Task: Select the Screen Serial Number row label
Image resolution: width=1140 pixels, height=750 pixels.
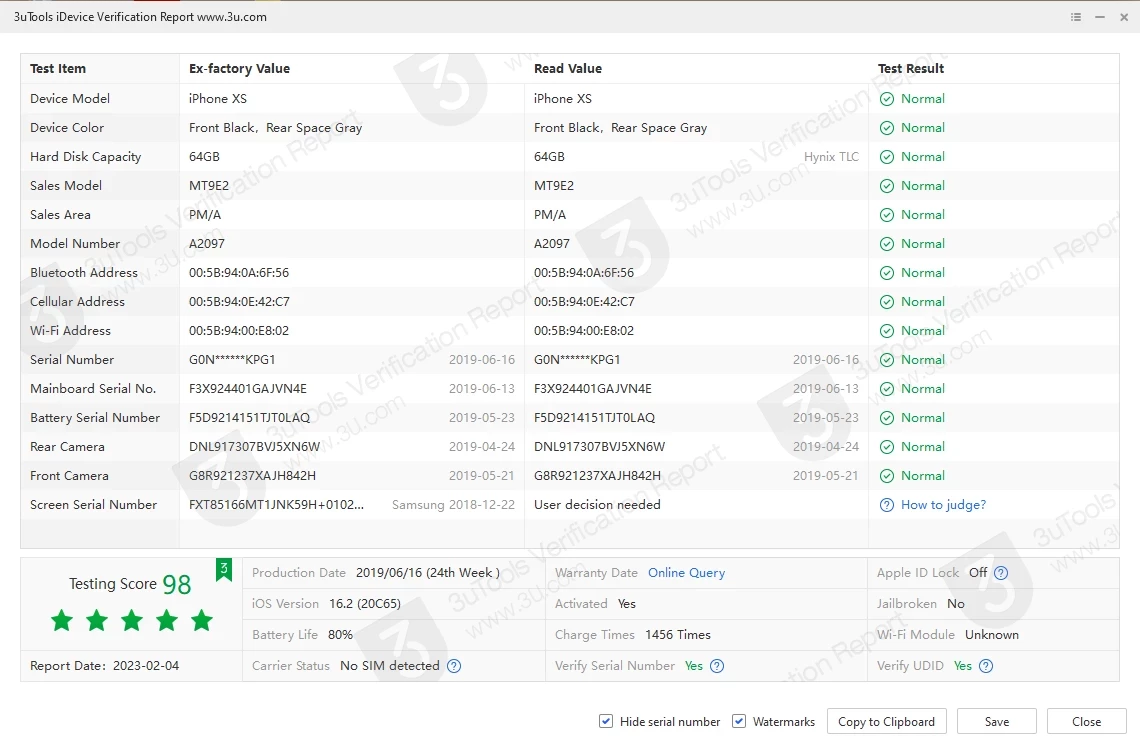Action: tap(93, 504)
